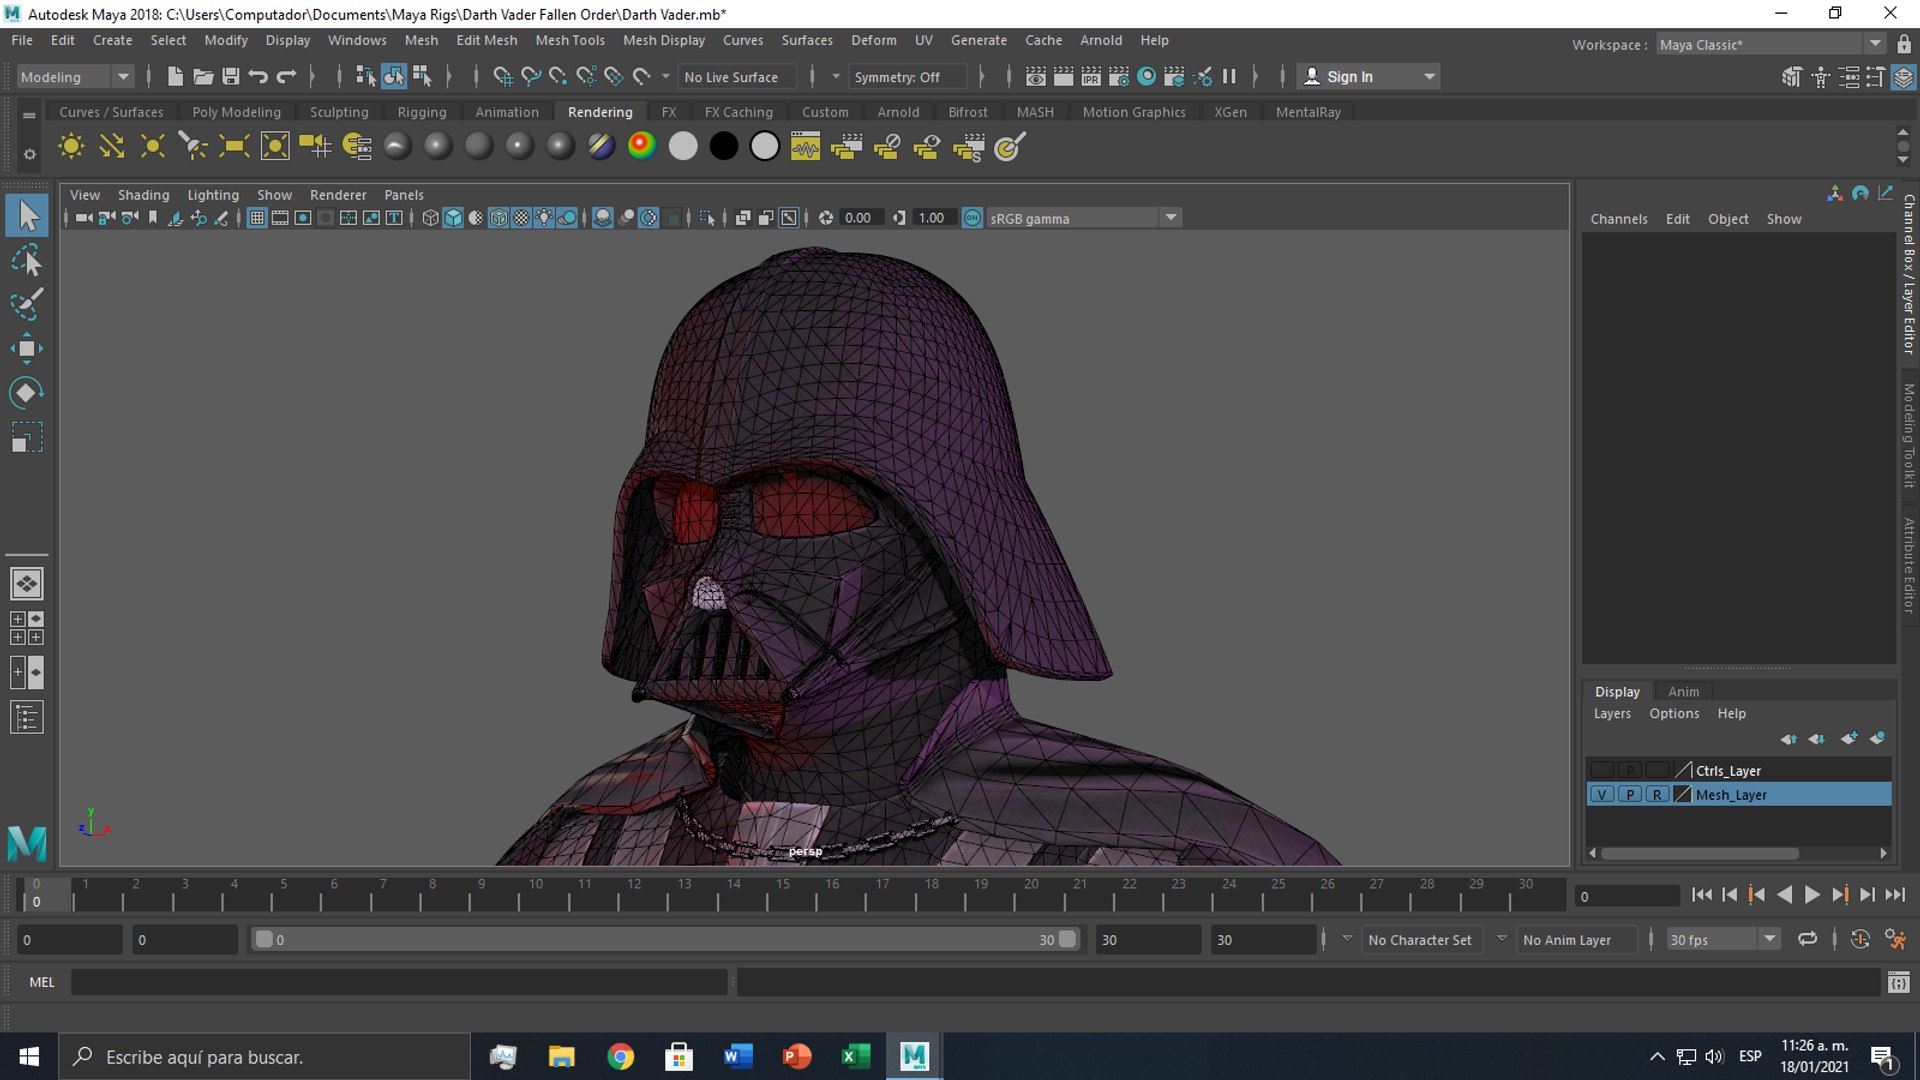Play the animation forwards

1811,895
